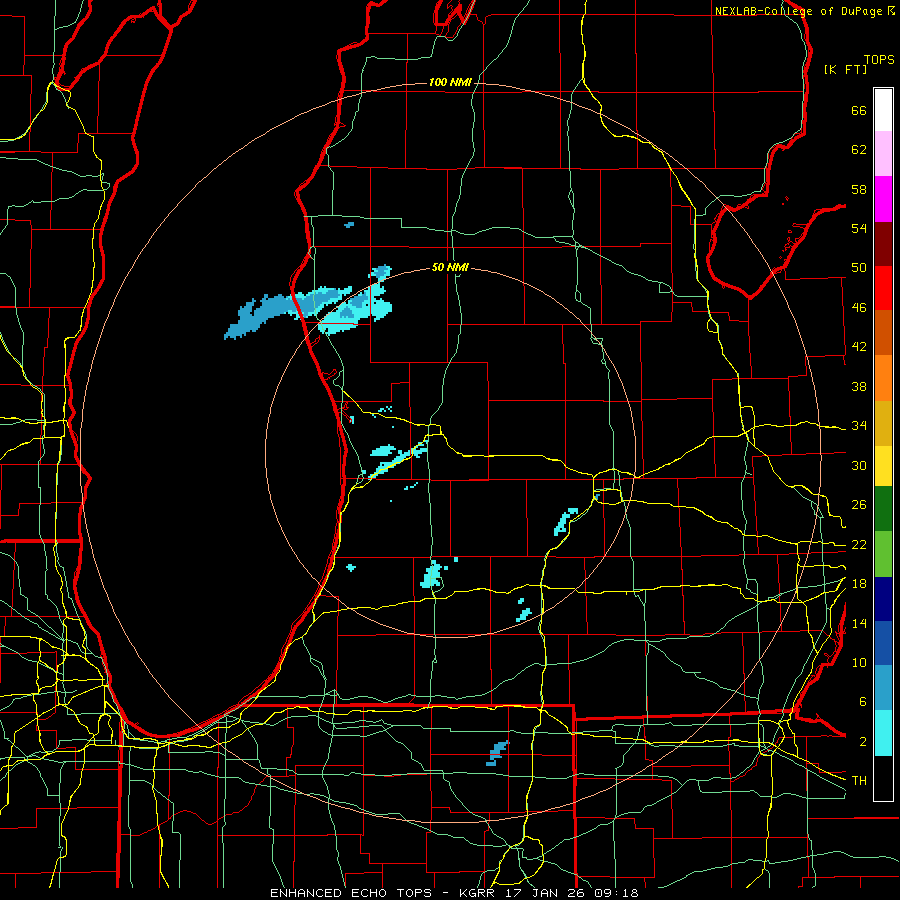Click the magenta legend swatch

tap(883, 199)
